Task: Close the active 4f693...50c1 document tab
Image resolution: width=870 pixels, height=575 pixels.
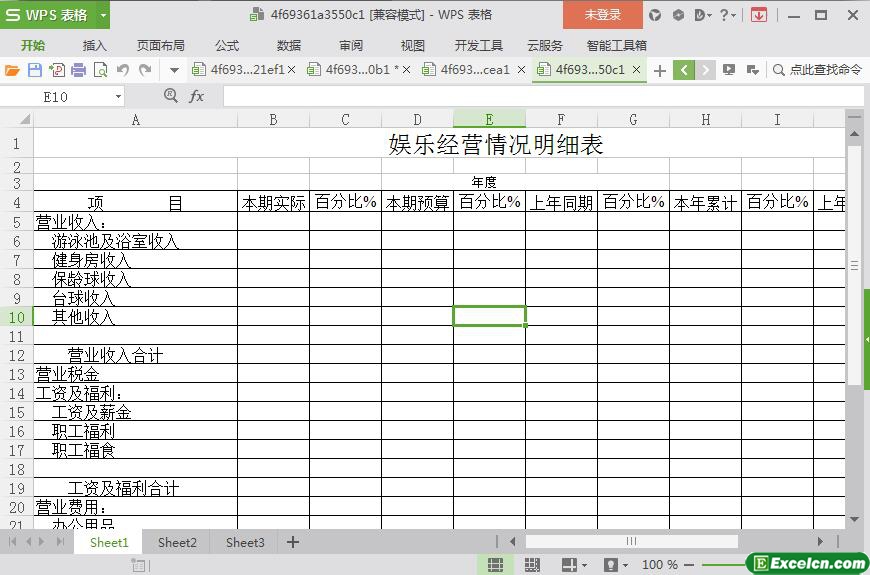Action: (x=637, y=70)
